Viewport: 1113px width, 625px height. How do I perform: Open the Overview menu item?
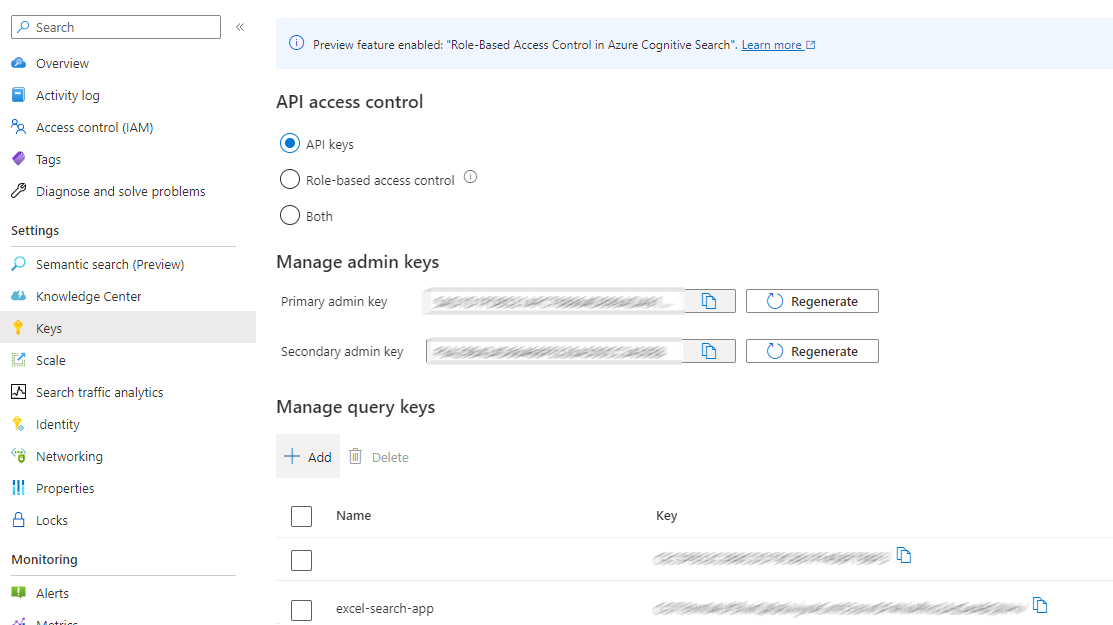62,63
